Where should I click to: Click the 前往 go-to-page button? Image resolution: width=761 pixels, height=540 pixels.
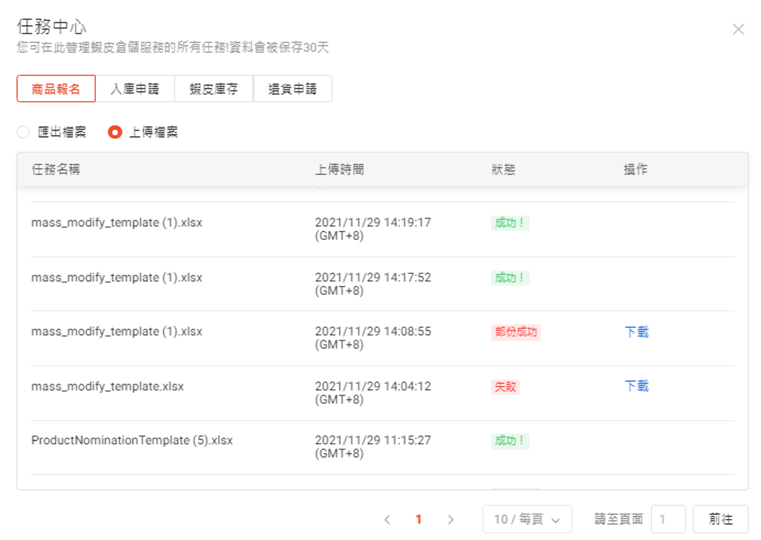point(720,519)
